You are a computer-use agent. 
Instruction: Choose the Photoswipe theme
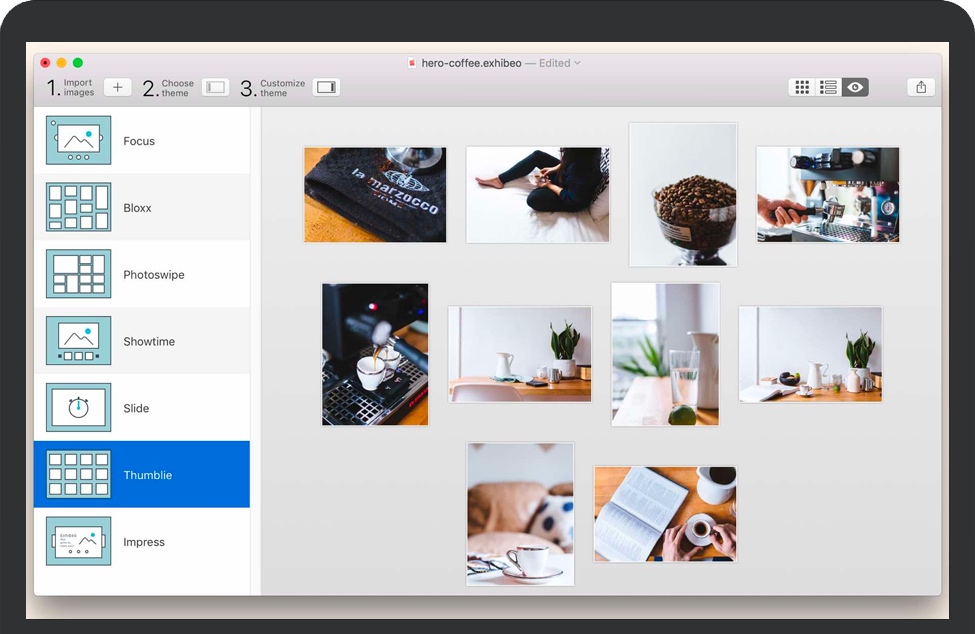pyautogui.click(x=153, y=275)
